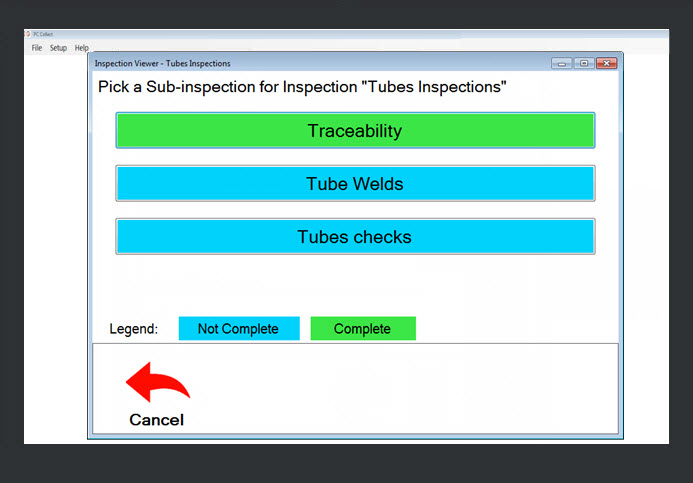Minimize the Inspection Viewer dialog

coord(562,63)
